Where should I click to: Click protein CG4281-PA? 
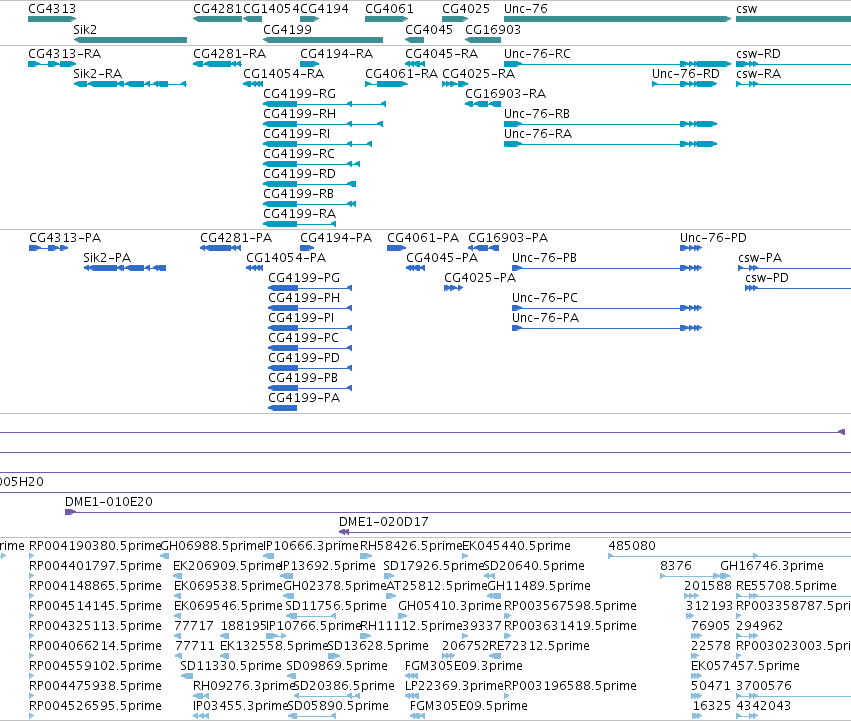point(220,248)
